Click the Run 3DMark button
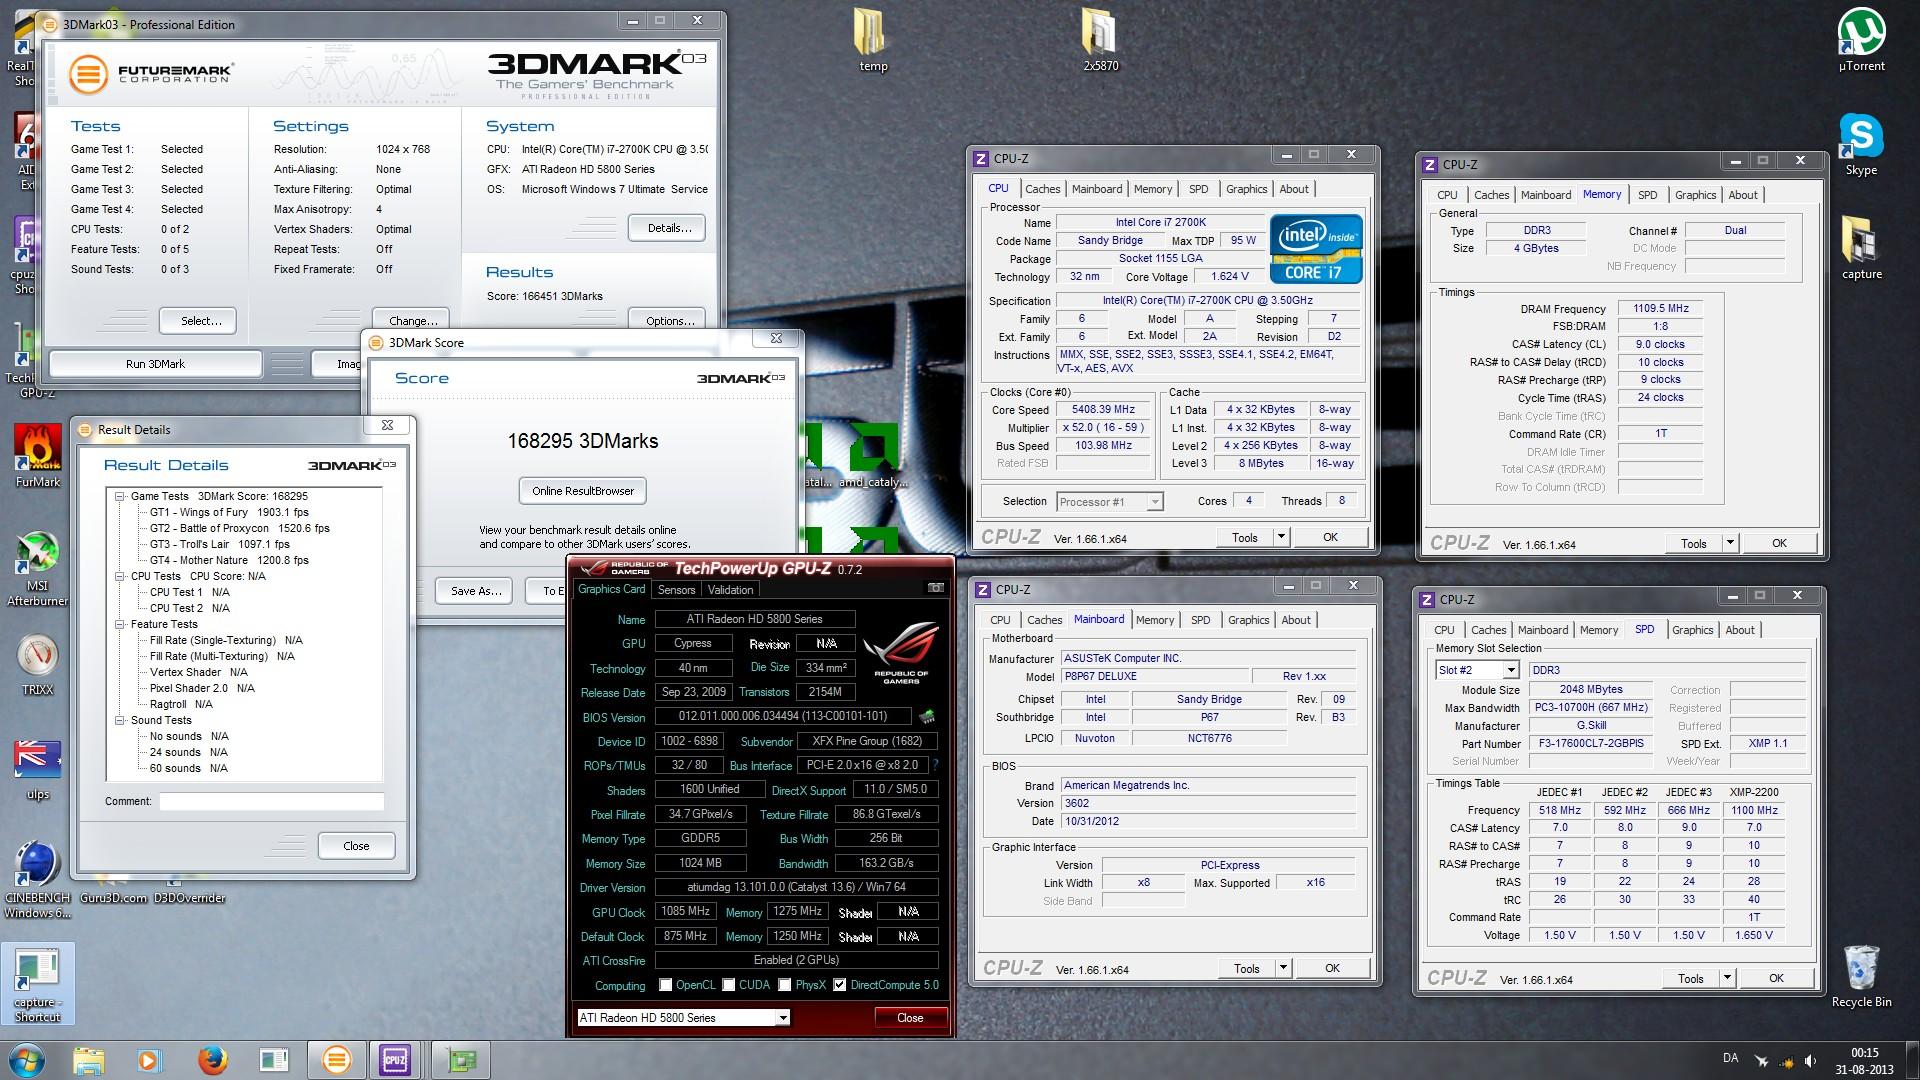This screenshot has width=1920, height=1080. [x=155, y=364]
